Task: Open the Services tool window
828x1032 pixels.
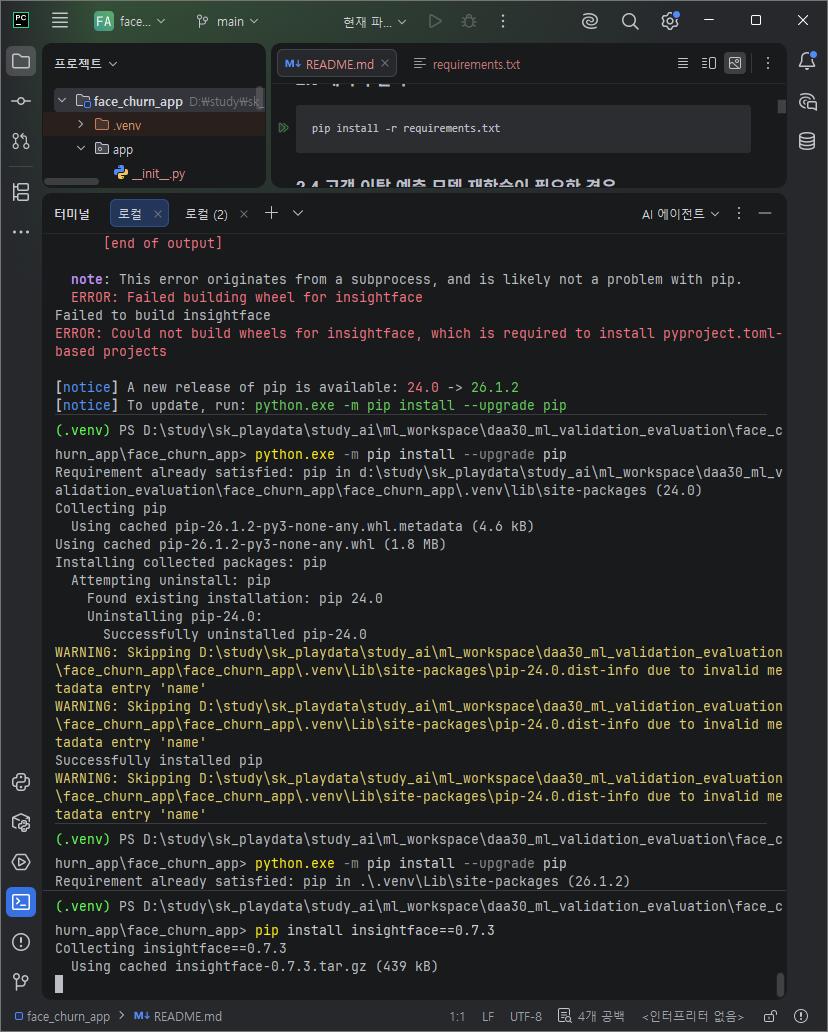Action: coord(21,862)
